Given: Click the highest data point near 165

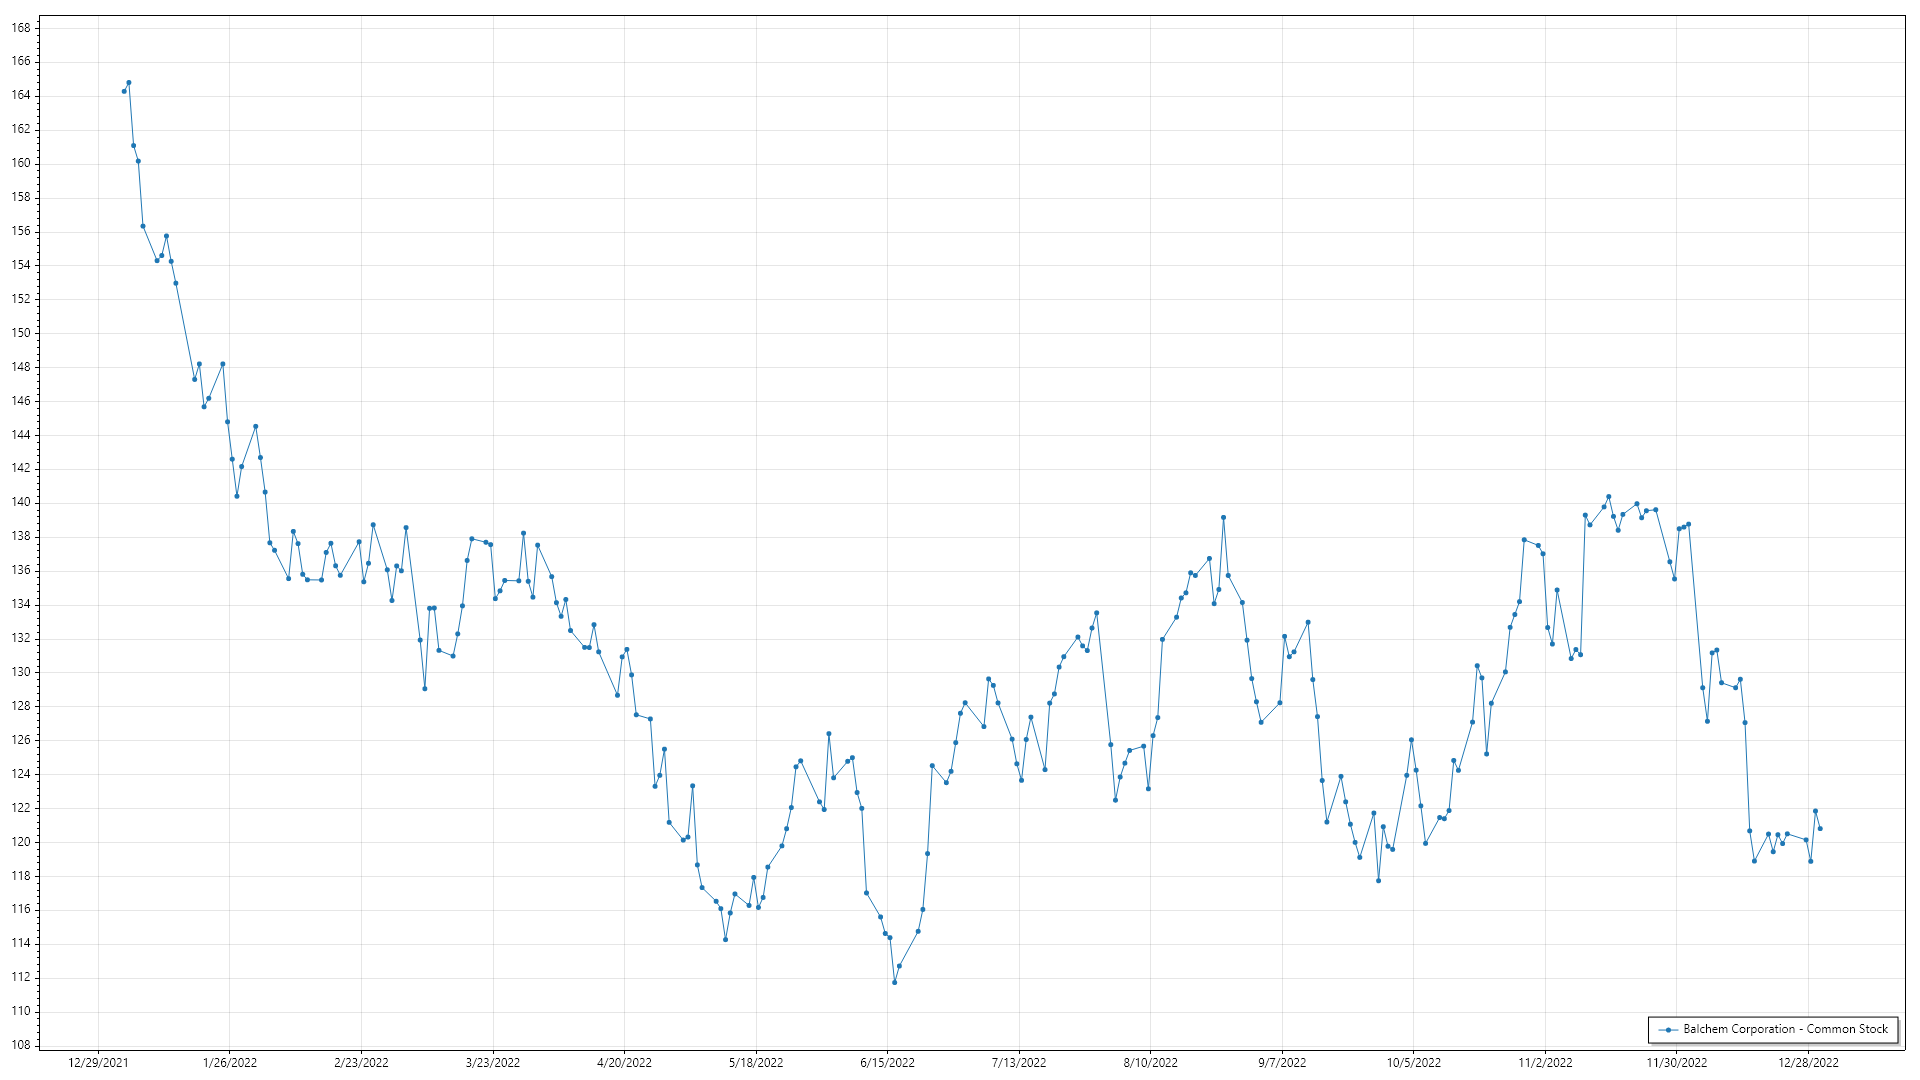Looking at the screenshot, I should (x=129, y=83).
